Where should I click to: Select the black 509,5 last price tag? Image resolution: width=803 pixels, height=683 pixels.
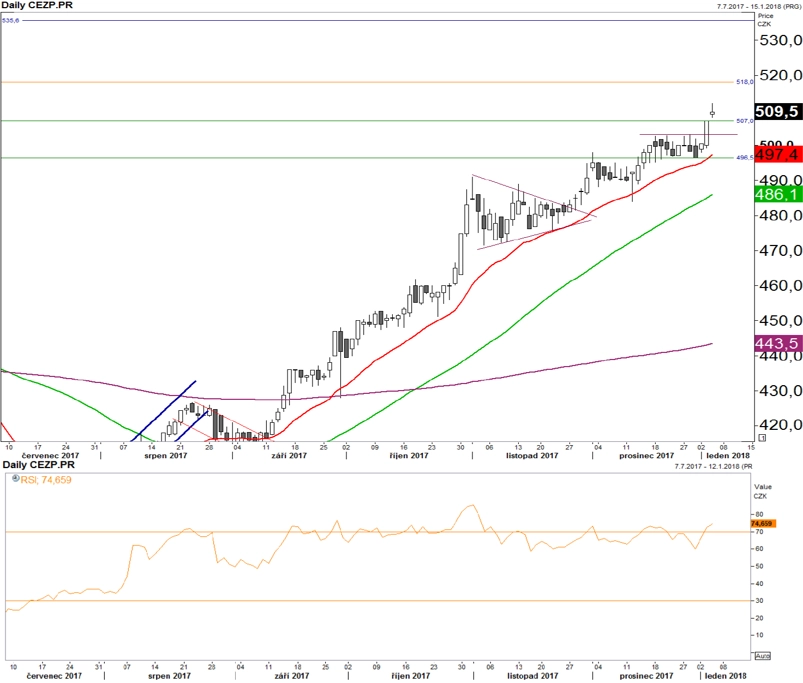(777, 111)
